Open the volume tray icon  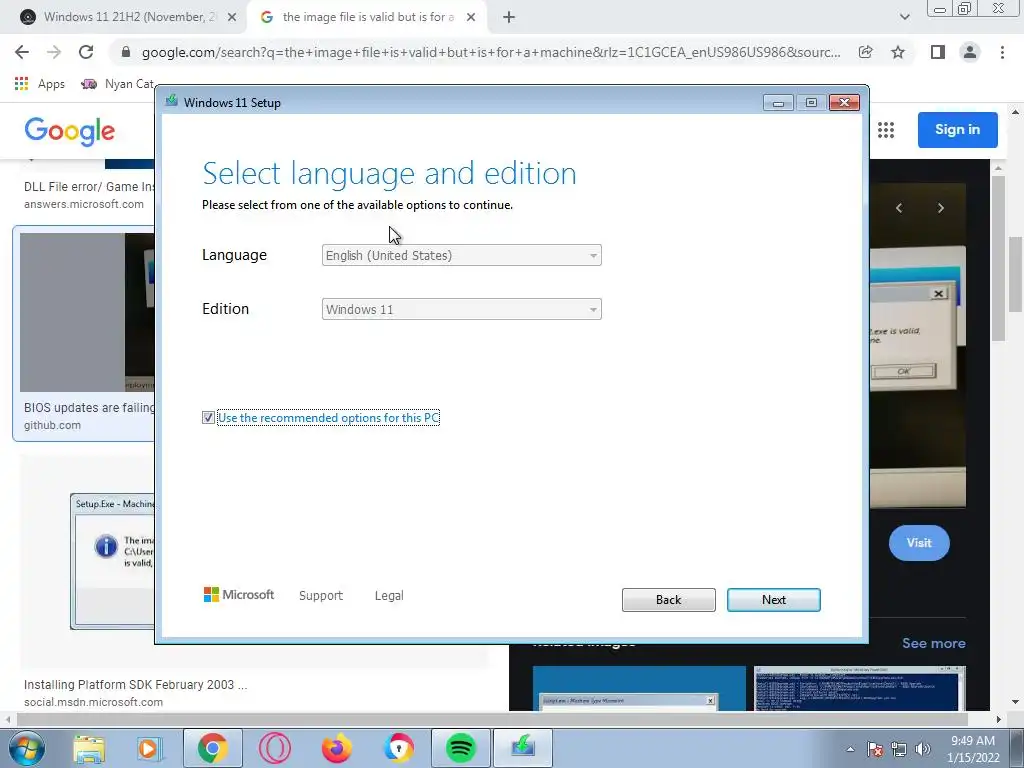click(x=923, y=750)
